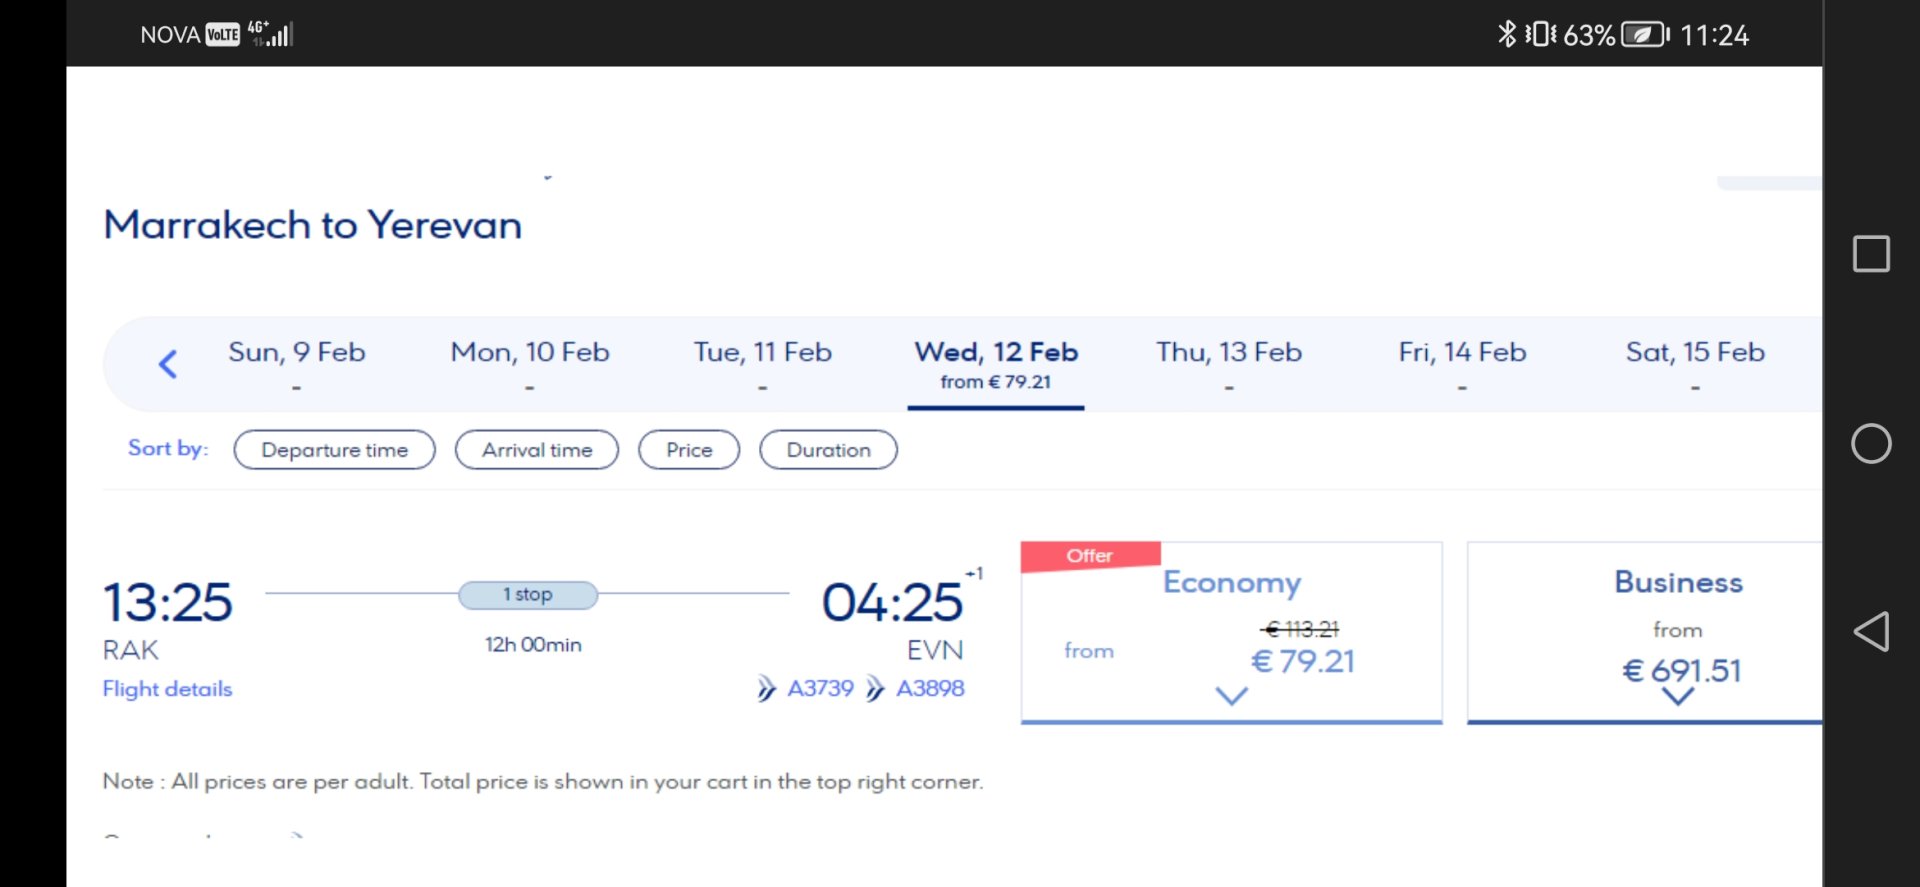Open flight number A3898 link
The height and width of the screenshot is (887, 1920).
[x=930, y=689]
